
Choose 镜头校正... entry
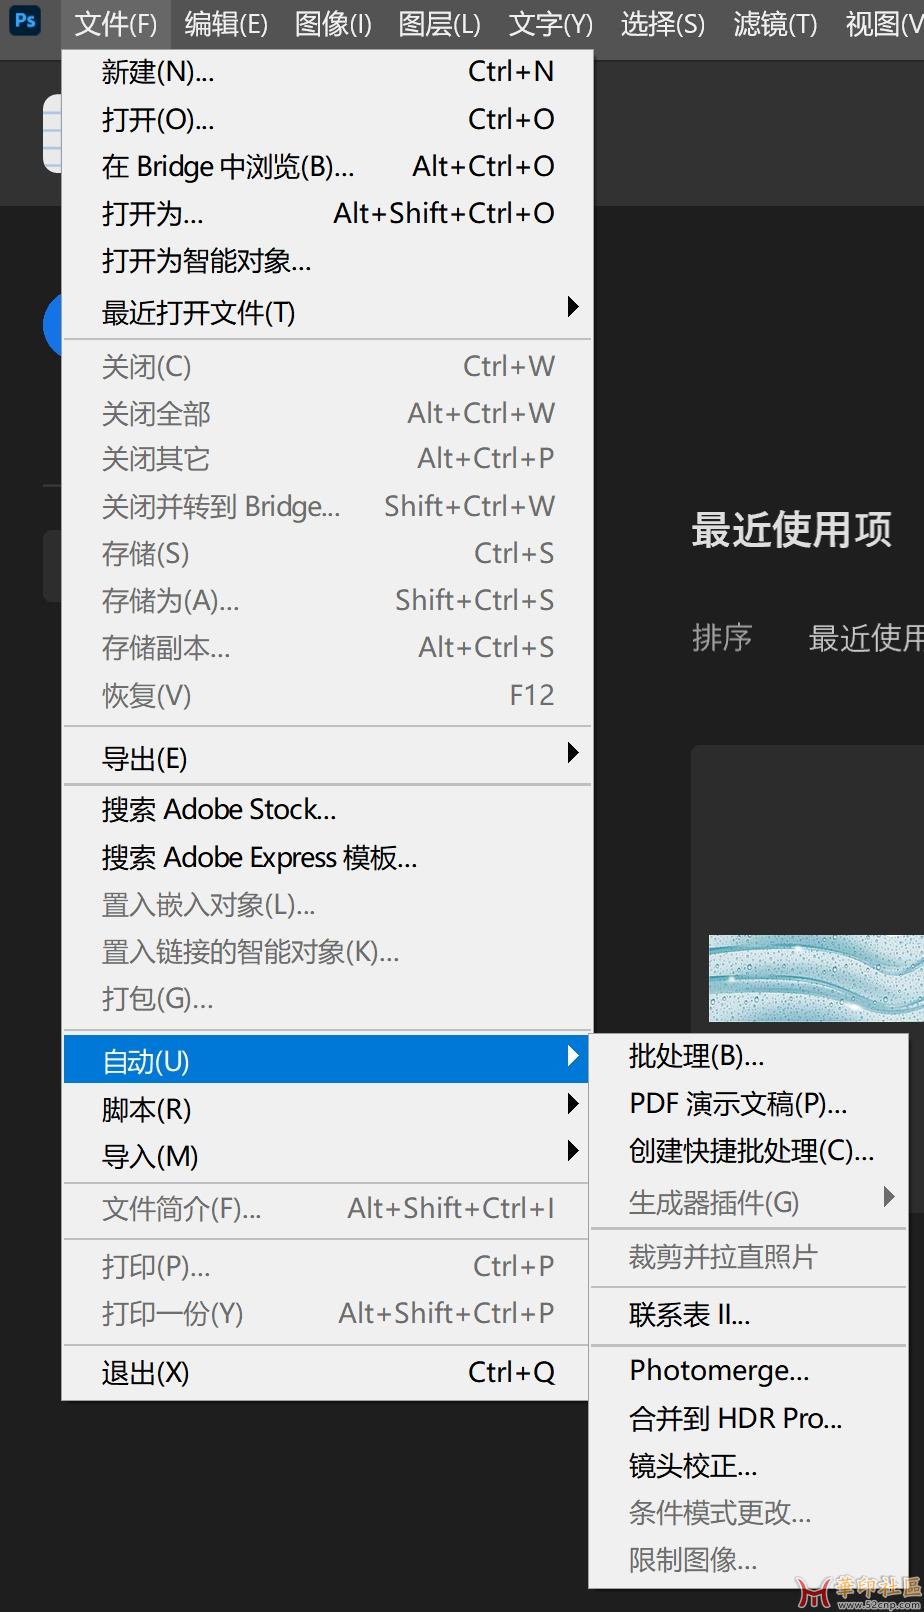point(748,1465)
